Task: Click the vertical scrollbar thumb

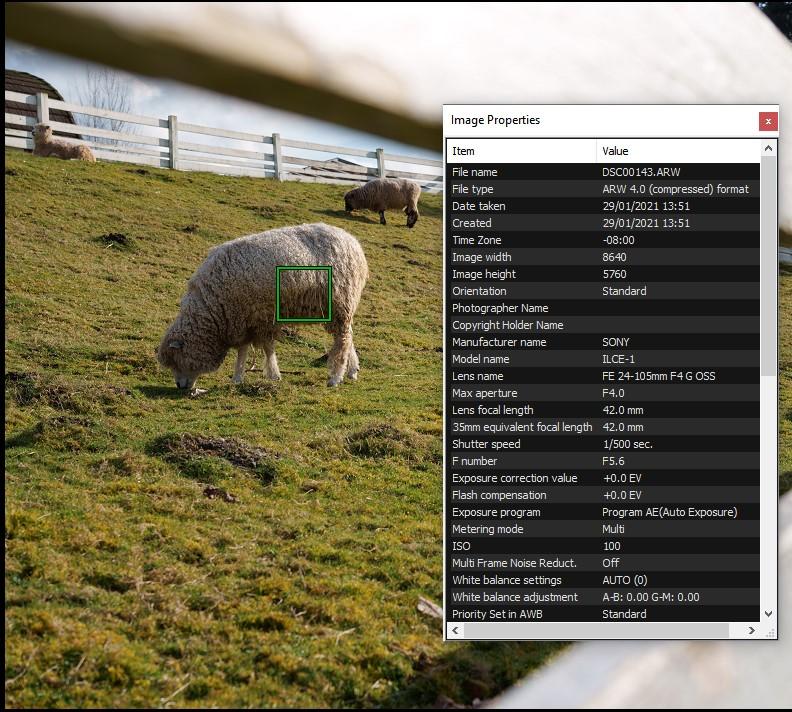Action: point(768,266)
